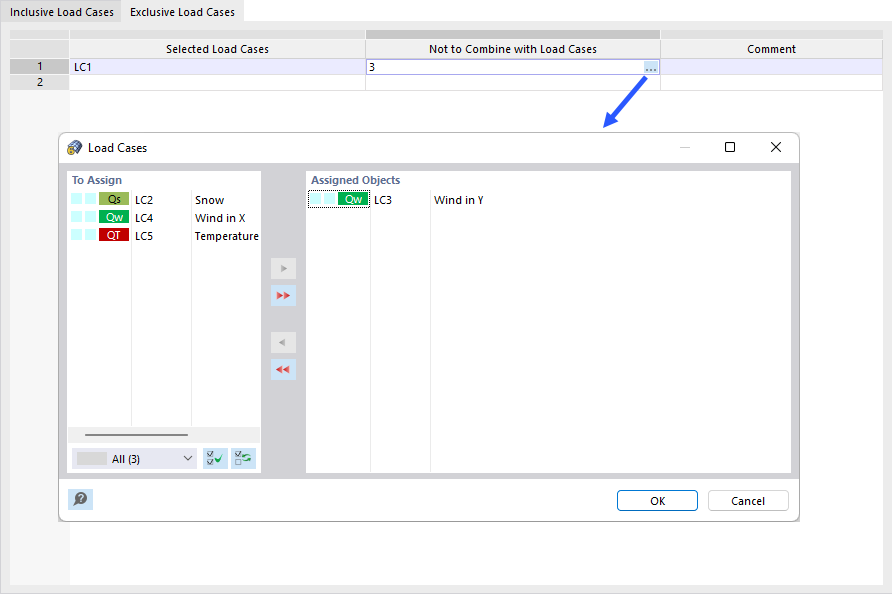Expand the category filter chevron
This screenshot has width=892, height=594.
(186, 457)
